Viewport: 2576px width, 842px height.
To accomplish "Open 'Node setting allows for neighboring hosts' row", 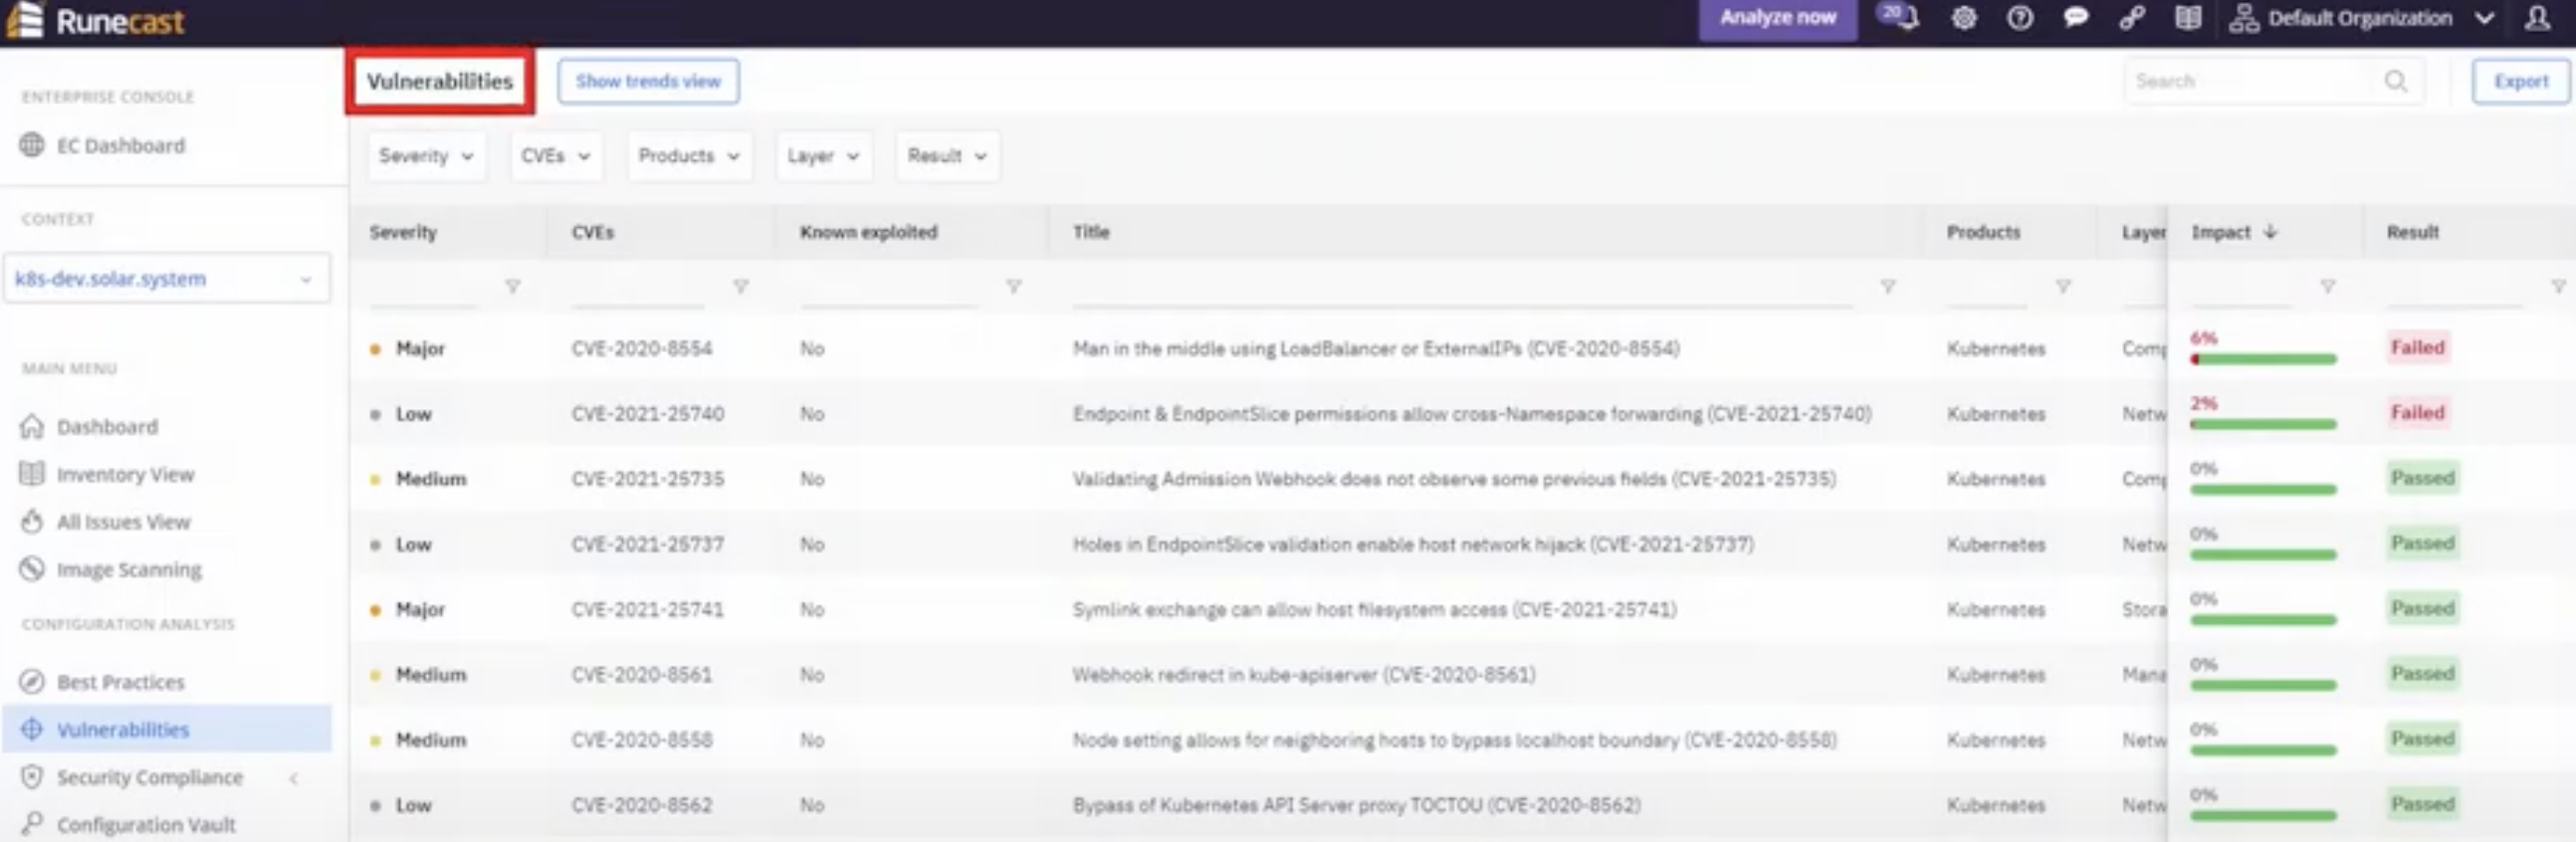I will [x=1455, y=741].
